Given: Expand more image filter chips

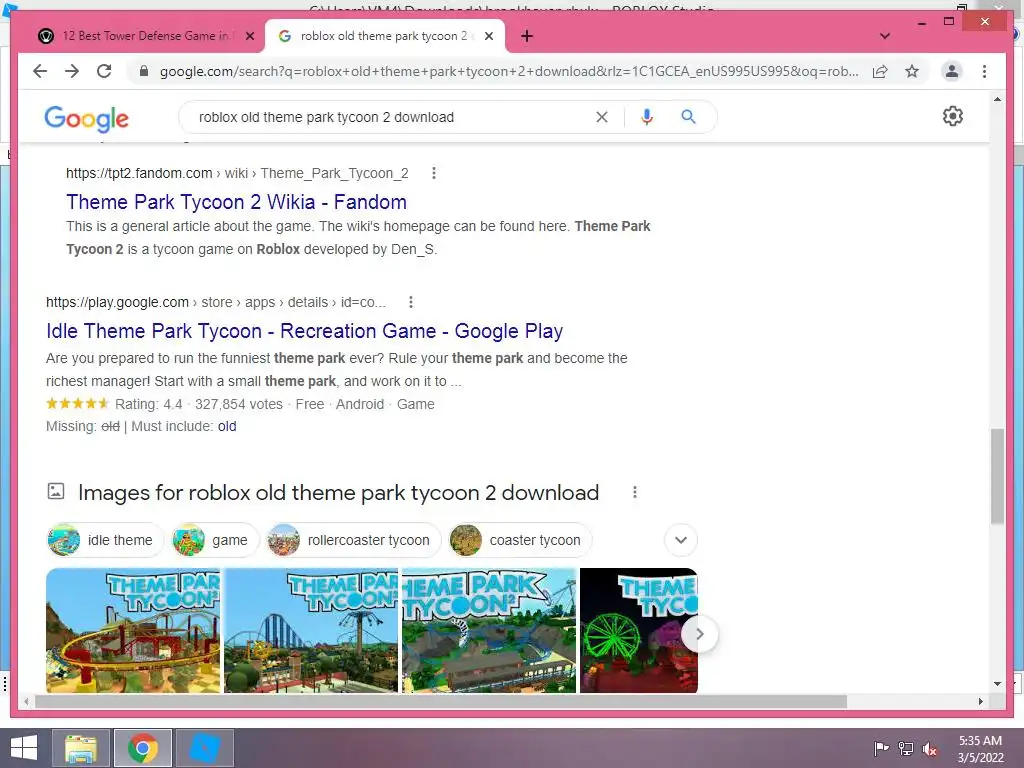Looking at the screenshot, I should click(x=680, y=540).
